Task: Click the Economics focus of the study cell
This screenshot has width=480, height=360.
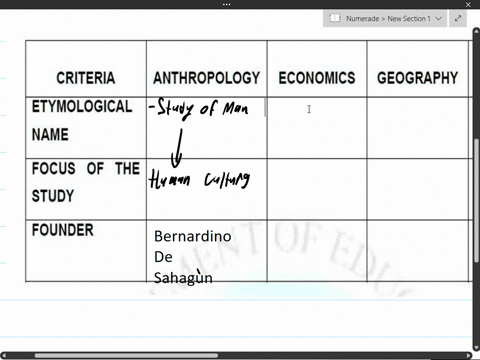Action: coord(317,189)
